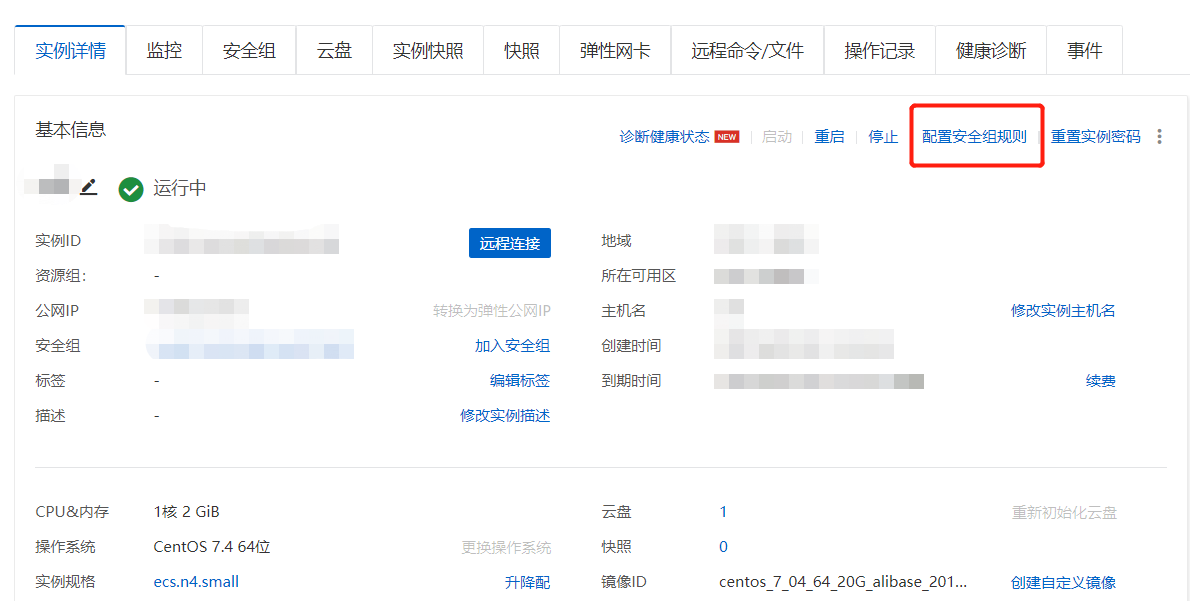Viewport: 1190px width, 601px height.
Task: Open the ecs.n4.small instance type link
Action: [x=196, y=581]
